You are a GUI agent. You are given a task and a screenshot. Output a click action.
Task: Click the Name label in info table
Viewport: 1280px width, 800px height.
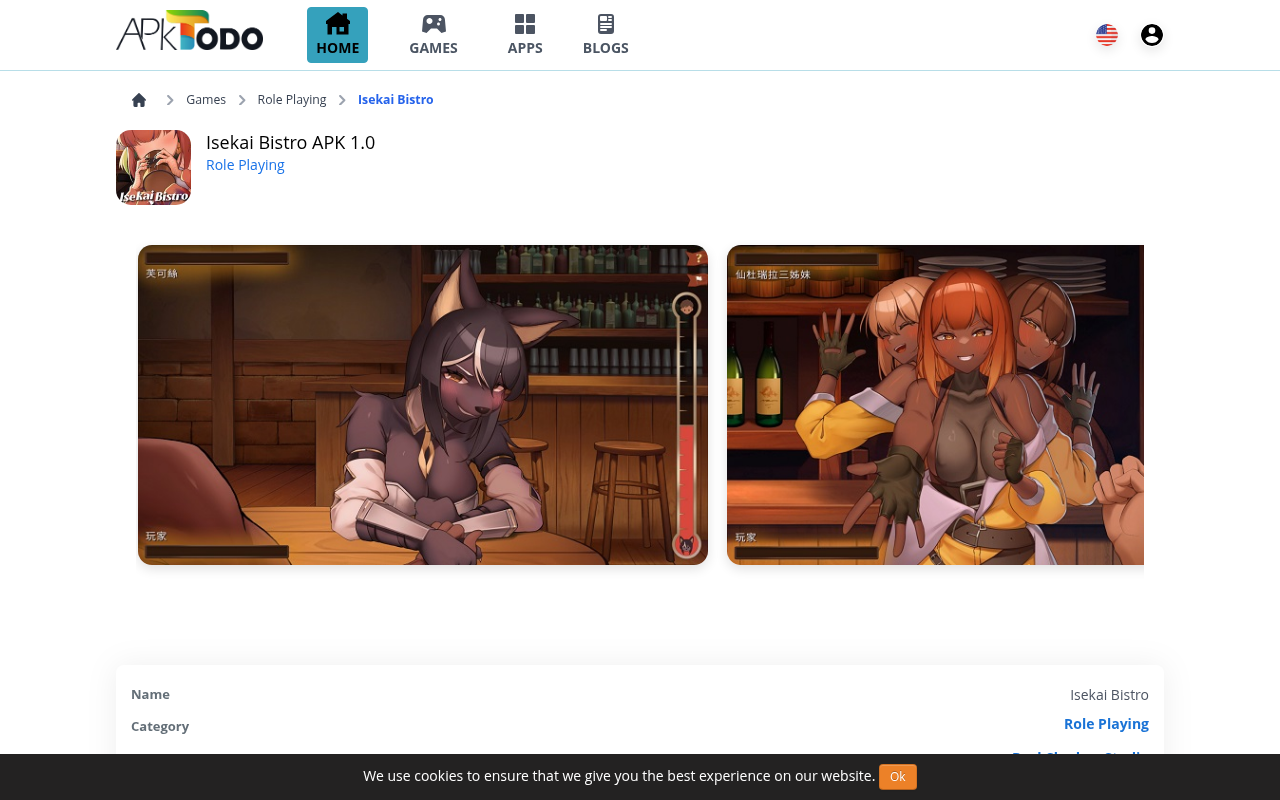point(150,695)
